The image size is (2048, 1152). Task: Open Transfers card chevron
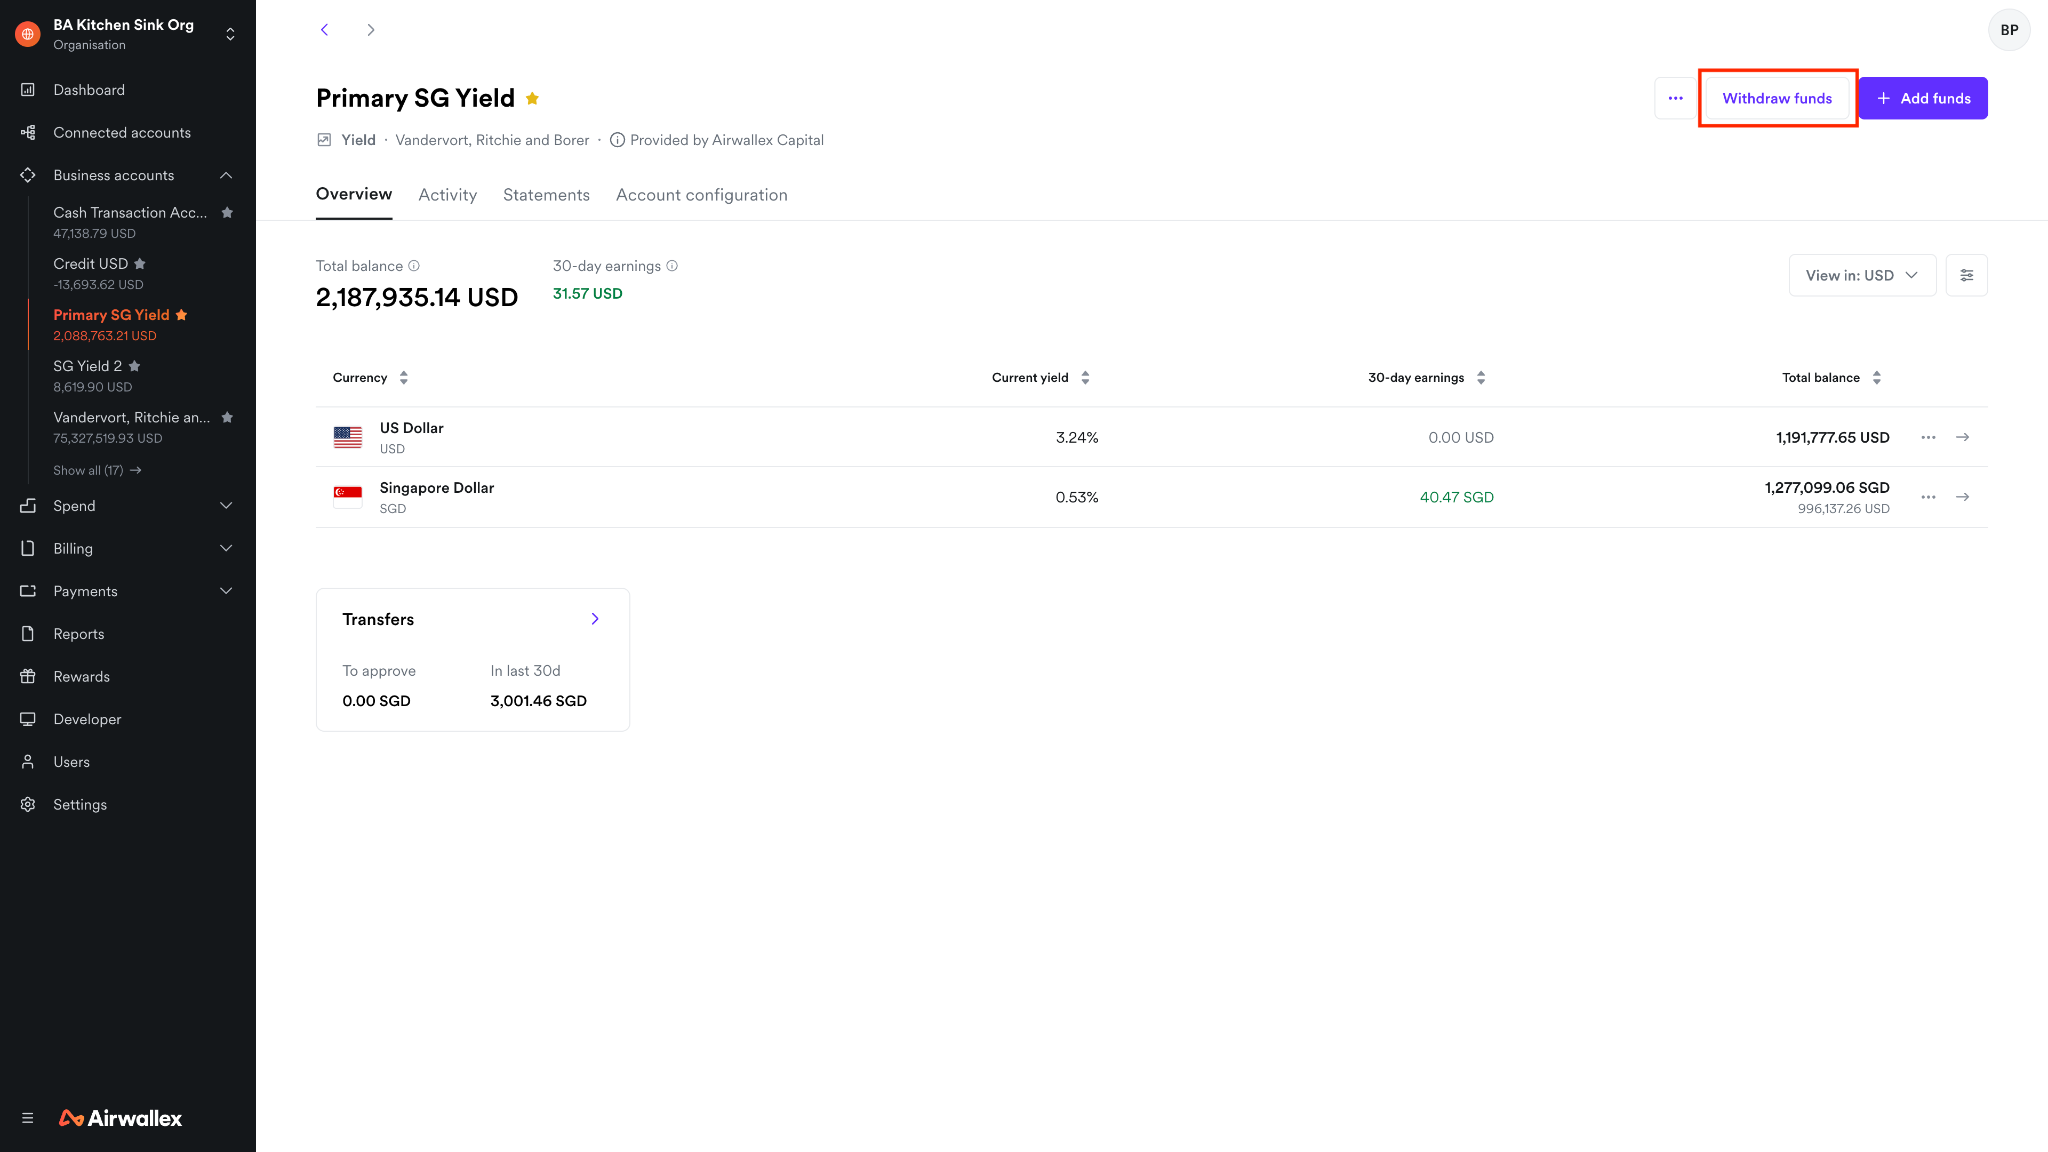tap(595, 619)
